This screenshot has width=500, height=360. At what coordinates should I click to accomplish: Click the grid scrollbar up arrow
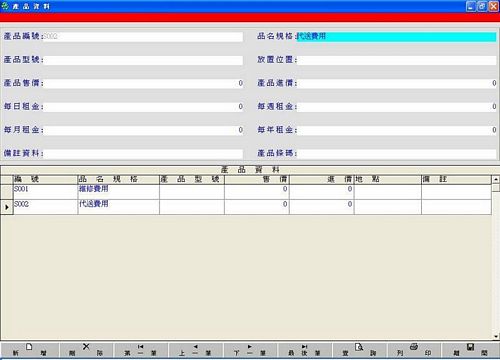496,179
